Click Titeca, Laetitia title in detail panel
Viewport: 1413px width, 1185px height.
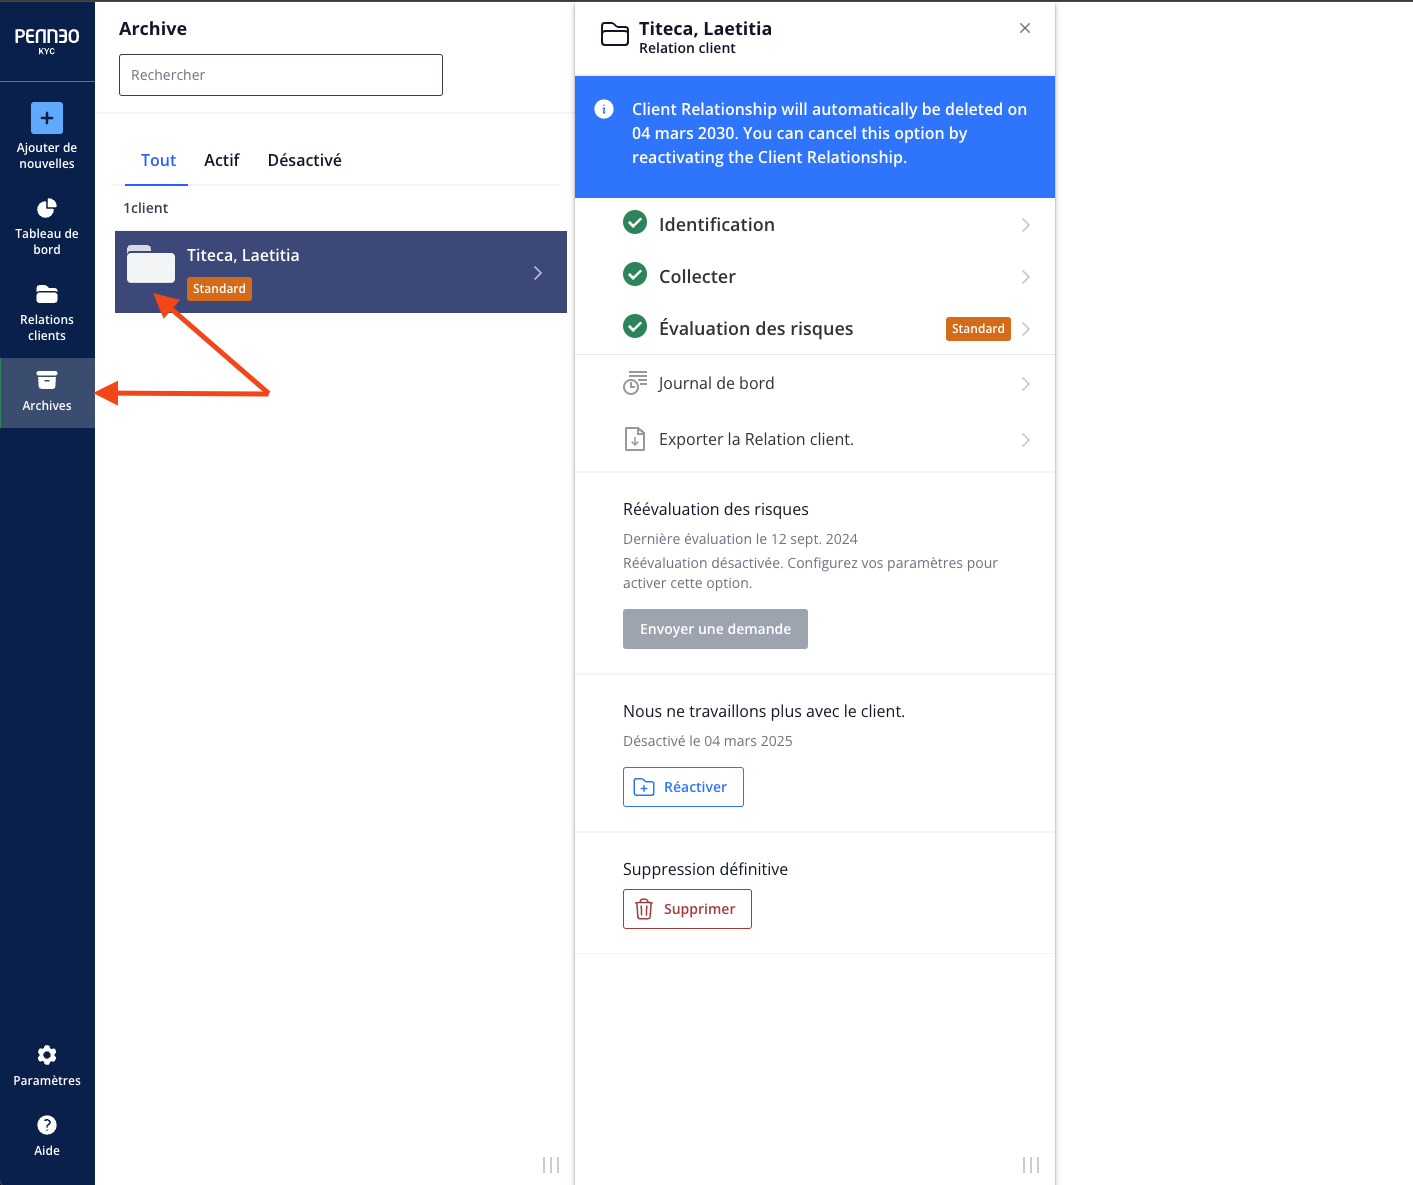pos(705,28)
